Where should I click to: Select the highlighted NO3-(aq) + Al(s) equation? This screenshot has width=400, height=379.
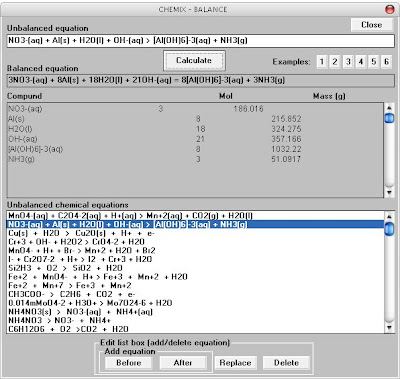[x=195, y=224]
